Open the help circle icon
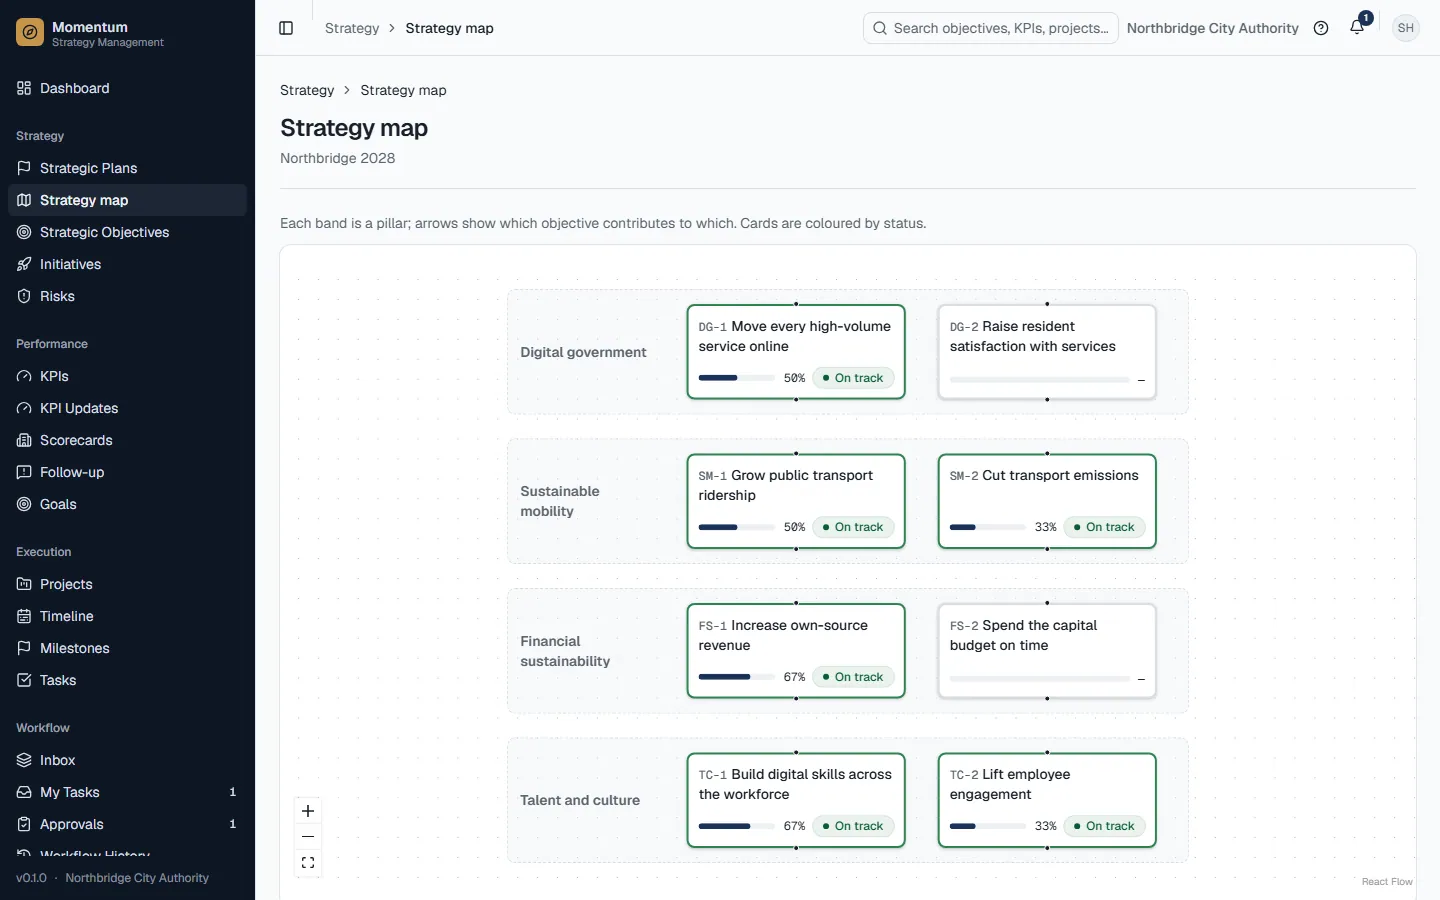The height and width of the screenshot is (900, 1440). 1321,28
